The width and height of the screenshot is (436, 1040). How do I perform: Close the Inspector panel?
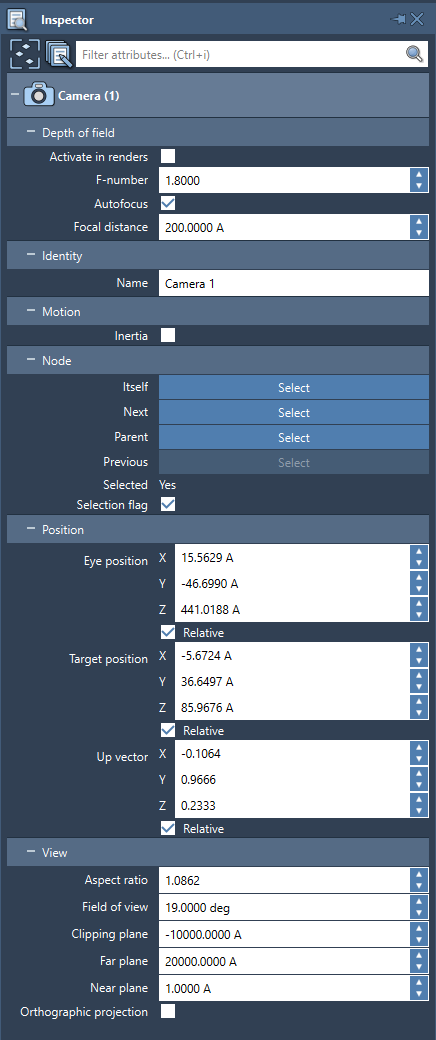417,19
